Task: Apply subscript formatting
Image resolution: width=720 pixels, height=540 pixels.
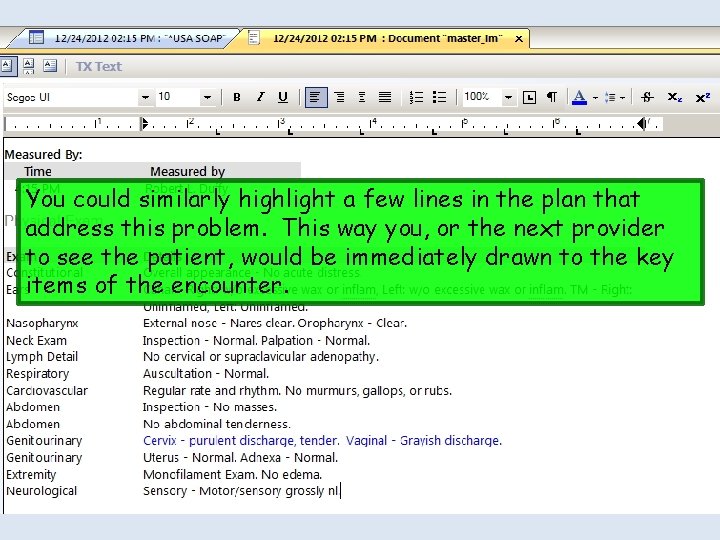Action: (x=674, y=97)
